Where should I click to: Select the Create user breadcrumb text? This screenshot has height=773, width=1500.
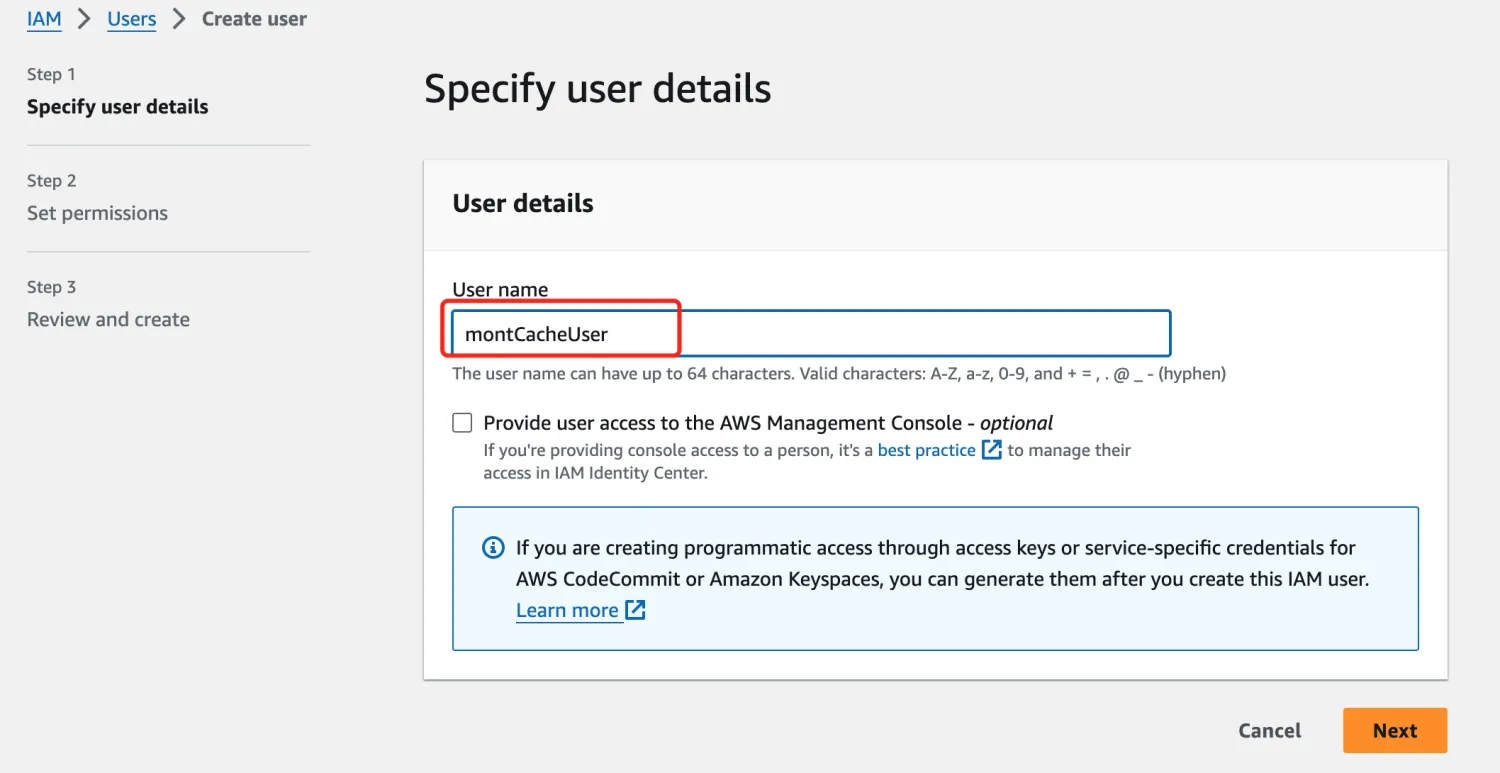pyautogui.click(x=254, y=19)
